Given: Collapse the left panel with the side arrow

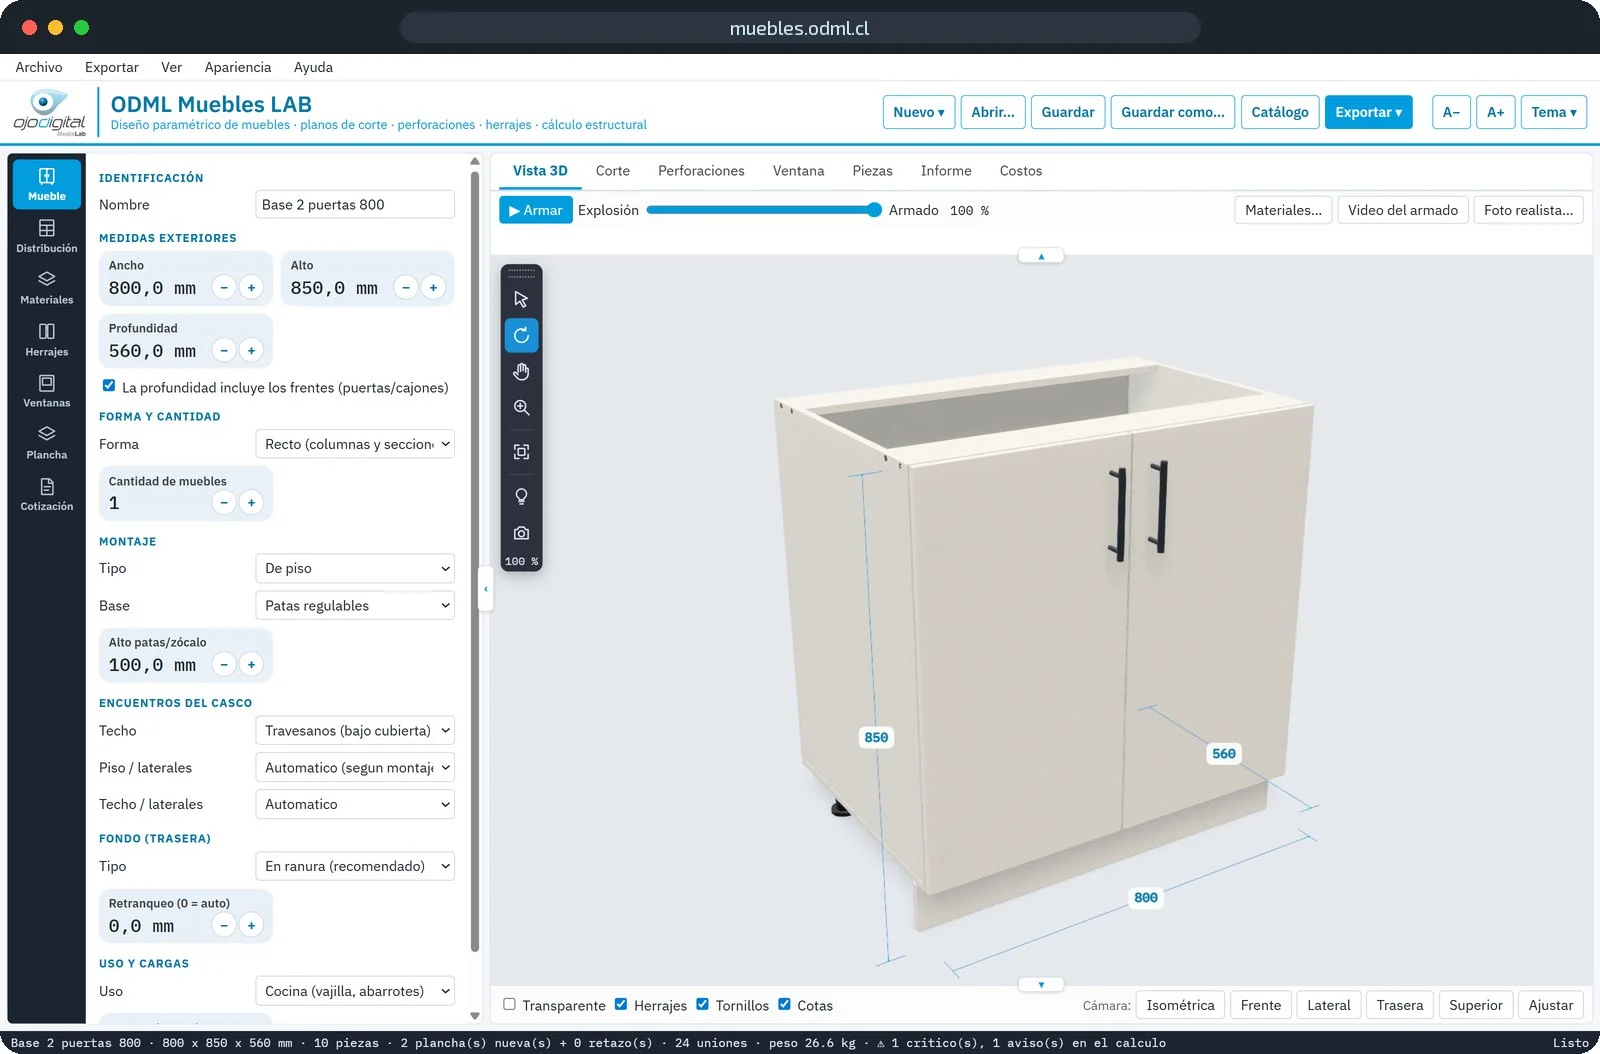Looking at the screenshot, I should (486, 589).
